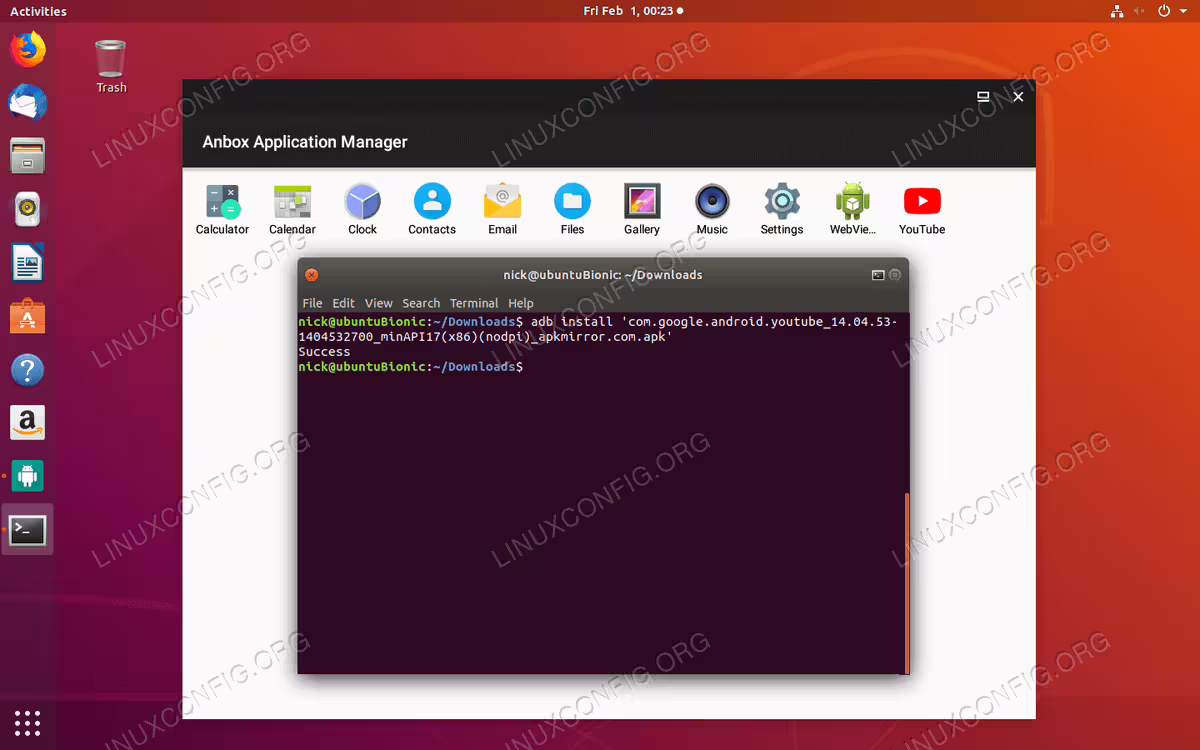Click the terminal vertical scrollbar
Viewport: 1200px width, 750px height.
pyautogui.click(x=907, y=582)
